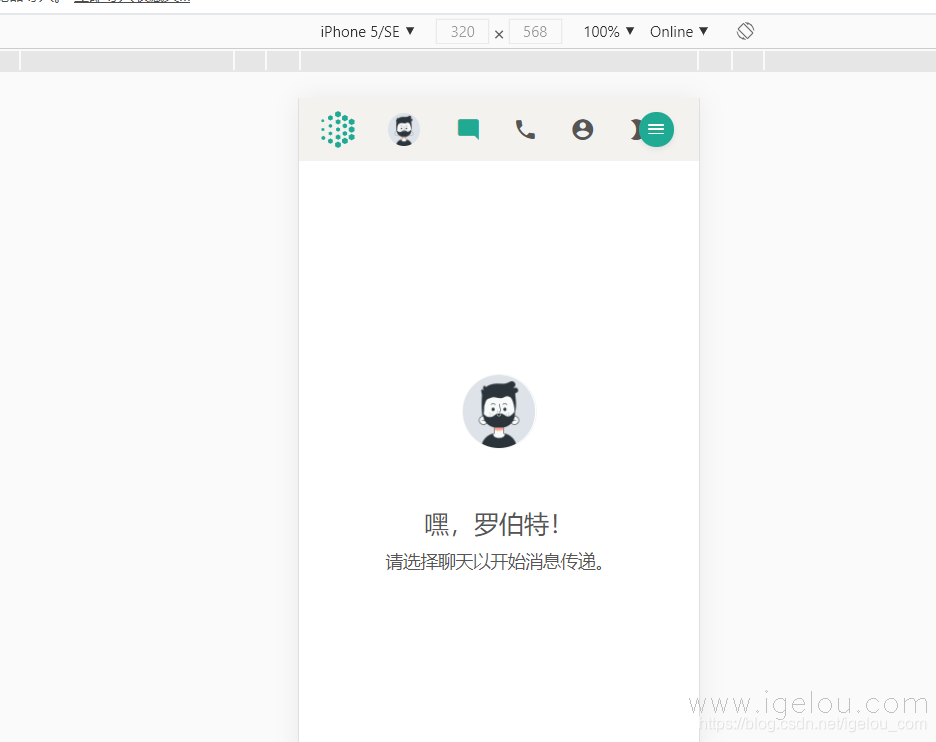Open chats via the teal speech bubble icon
The width and height of the screenshot is (936, 742).
[x=467, y=129]
